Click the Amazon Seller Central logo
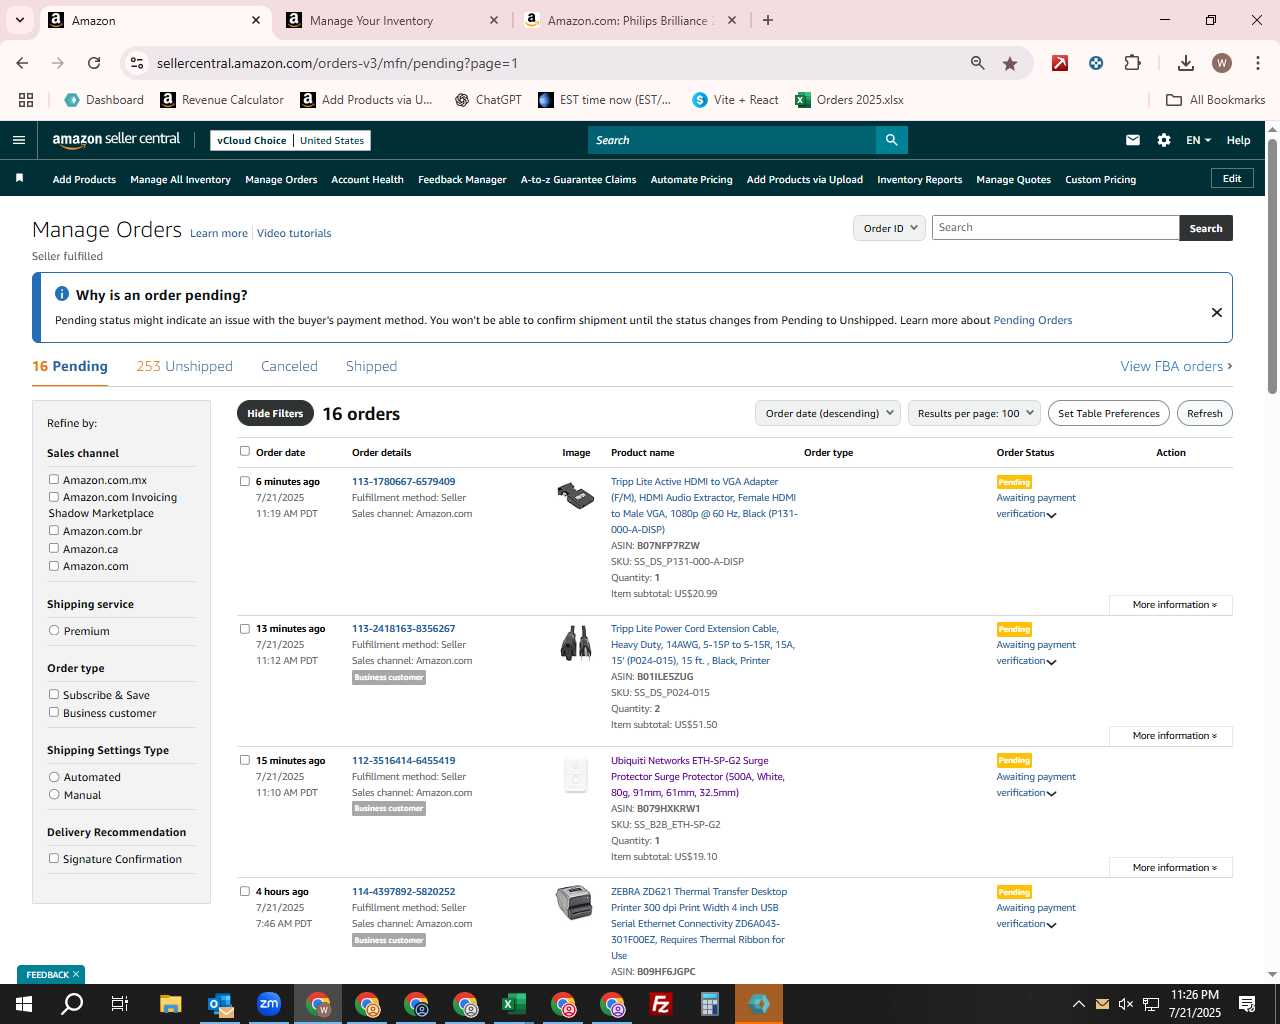1280x1024 pixels. tap(116, 140)
